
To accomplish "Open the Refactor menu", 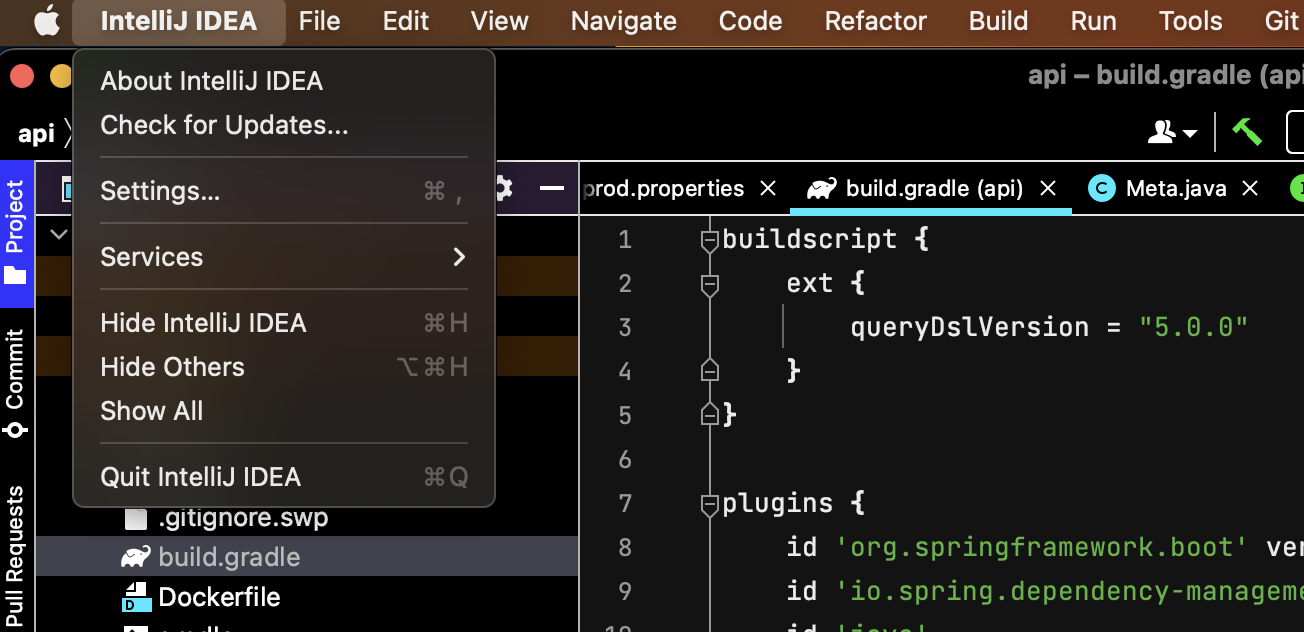I will (876, 21).
